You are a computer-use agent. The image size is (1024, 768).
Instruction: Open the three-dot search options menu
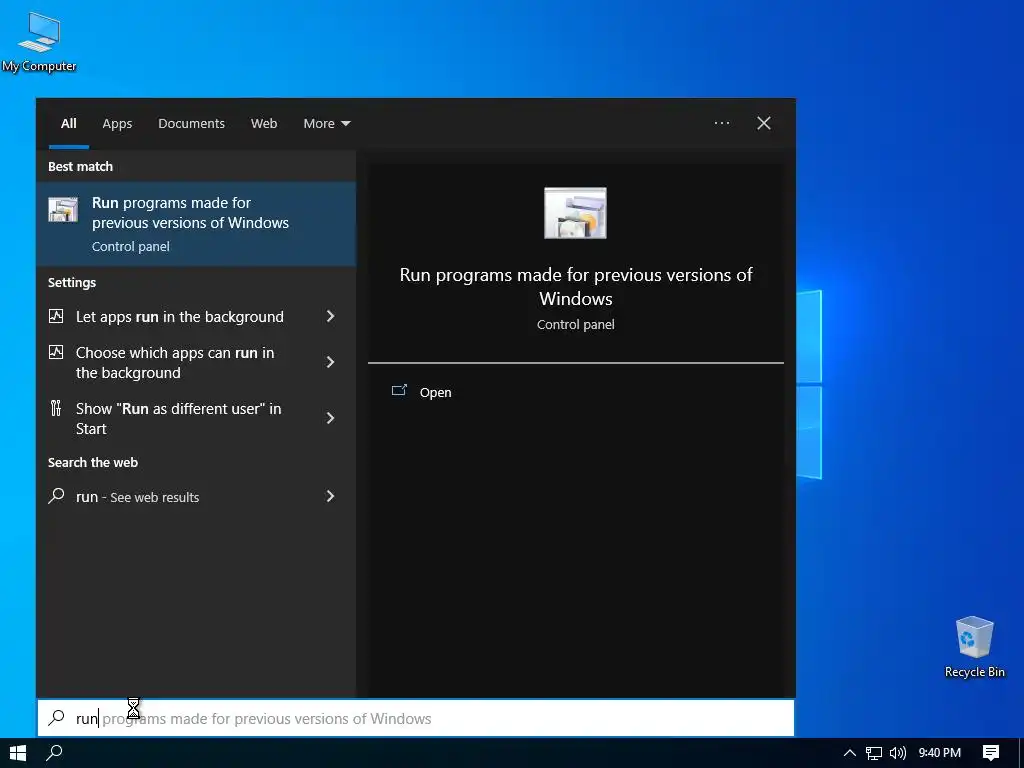point(722,123)
